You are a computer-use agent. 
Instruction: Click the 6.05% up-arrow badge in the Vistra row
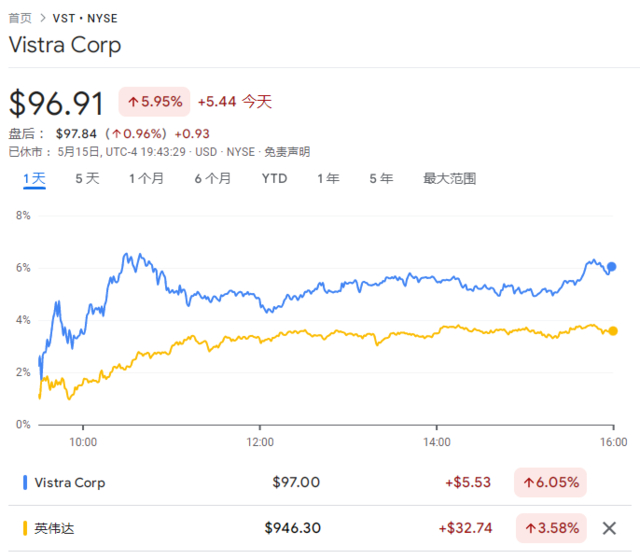549,482
